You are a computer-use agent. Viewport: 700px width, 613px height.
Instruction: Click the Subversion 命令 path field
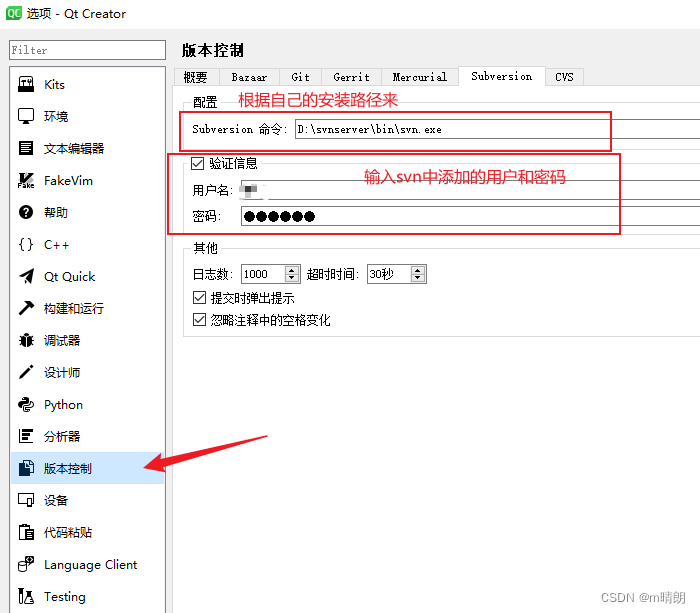[x=497, y=129]
